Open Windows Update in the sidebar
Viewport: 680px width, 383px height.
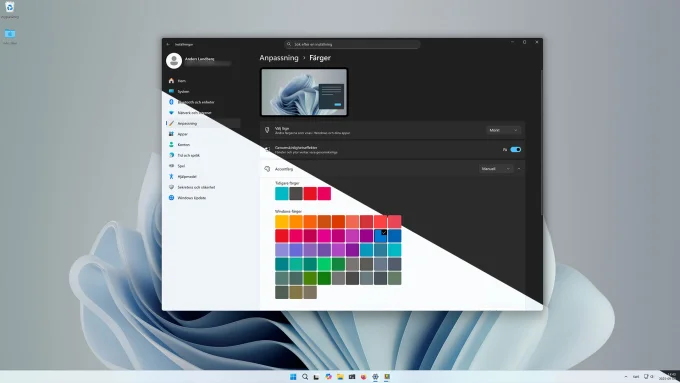(x=203, y=198)
